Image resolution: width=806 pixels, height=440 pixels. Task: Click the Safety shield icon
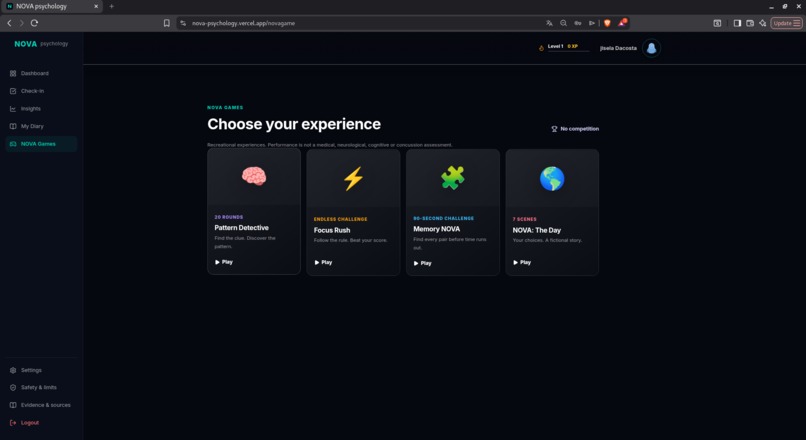point(13,388)
